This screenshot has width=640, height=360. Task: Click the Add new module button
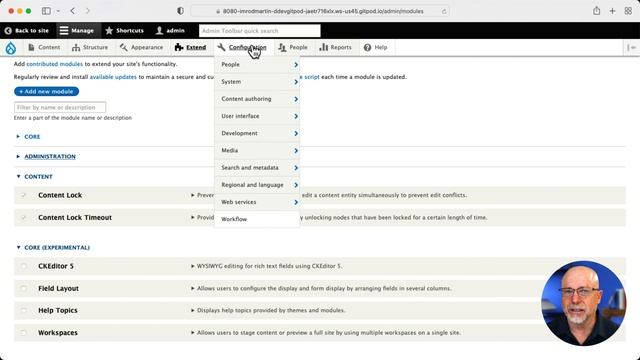[47, 91]
